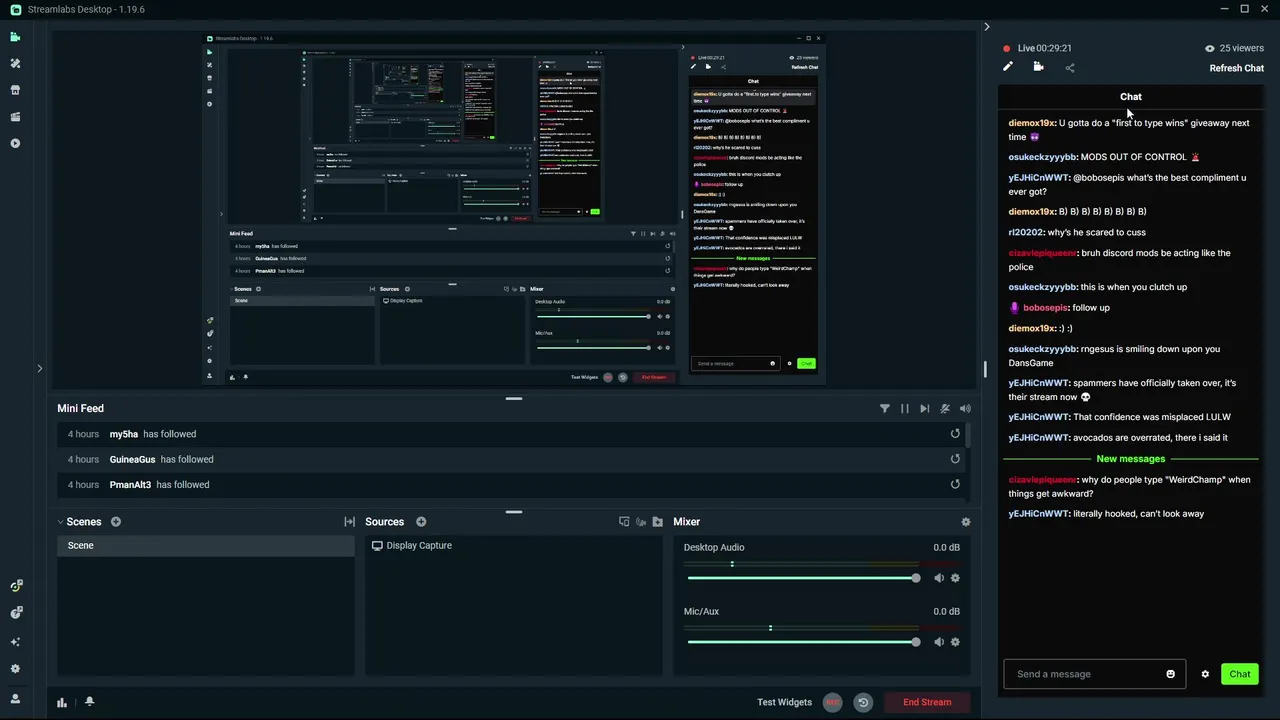This screenshot has height=720, width=1280.
Task: Click the New messages divider in chat
Action: [x=1131, y=459]
